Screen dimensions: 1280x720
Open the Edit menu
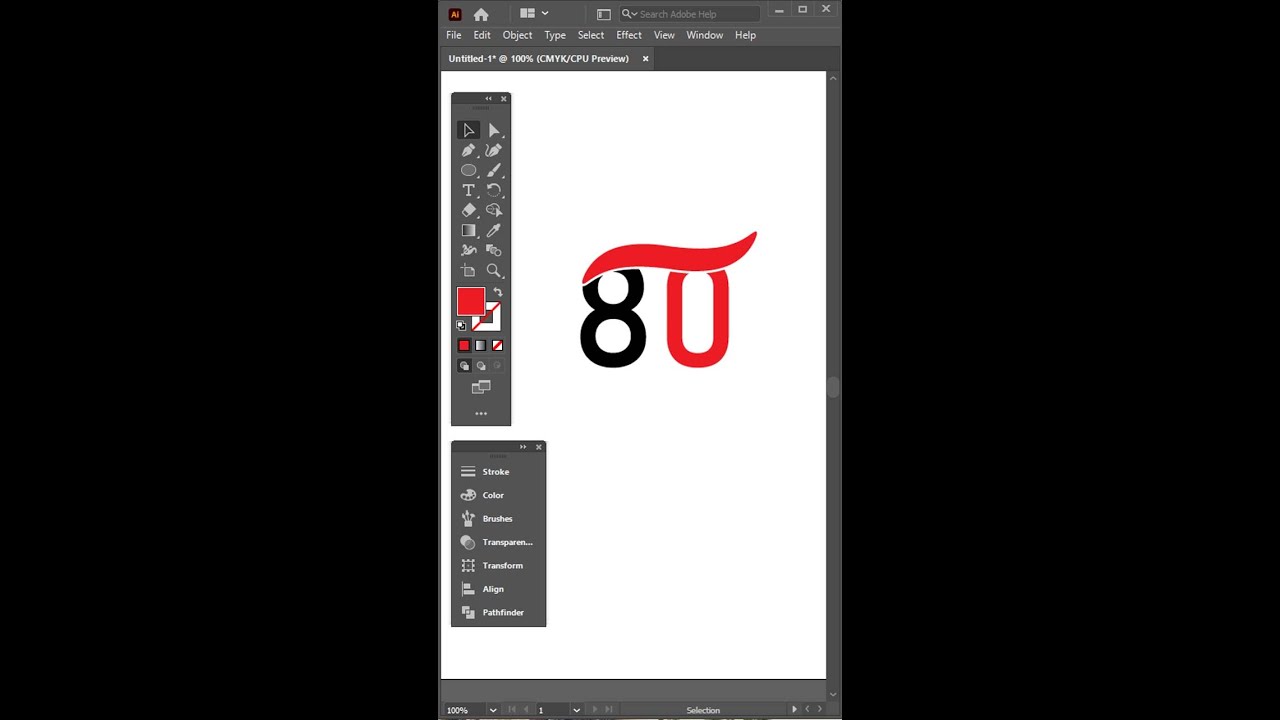coord(482,35)
